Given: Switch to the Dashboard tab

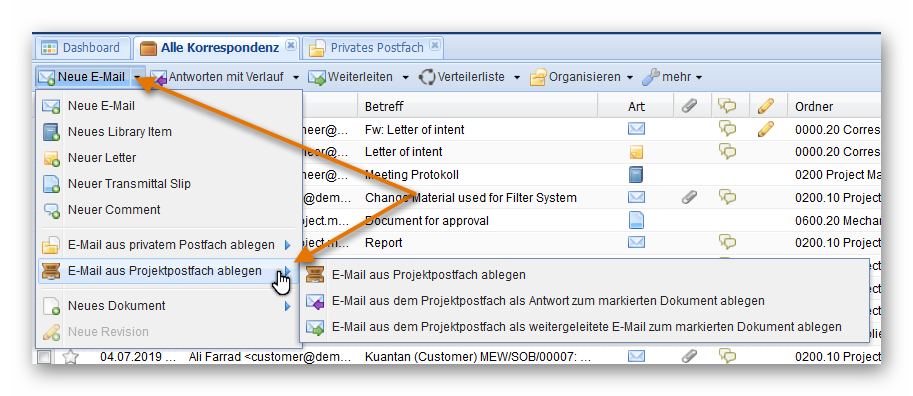Looking at the screenshot, I should (82, 48).
